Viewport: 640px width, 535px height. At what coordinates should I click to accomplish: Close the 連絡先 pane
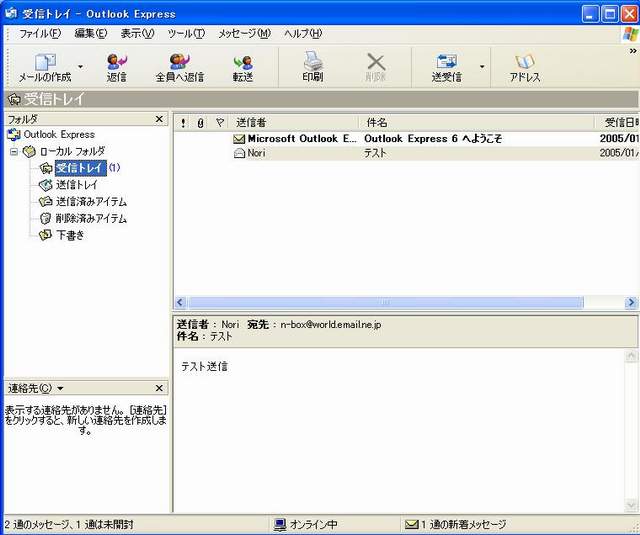160,388
